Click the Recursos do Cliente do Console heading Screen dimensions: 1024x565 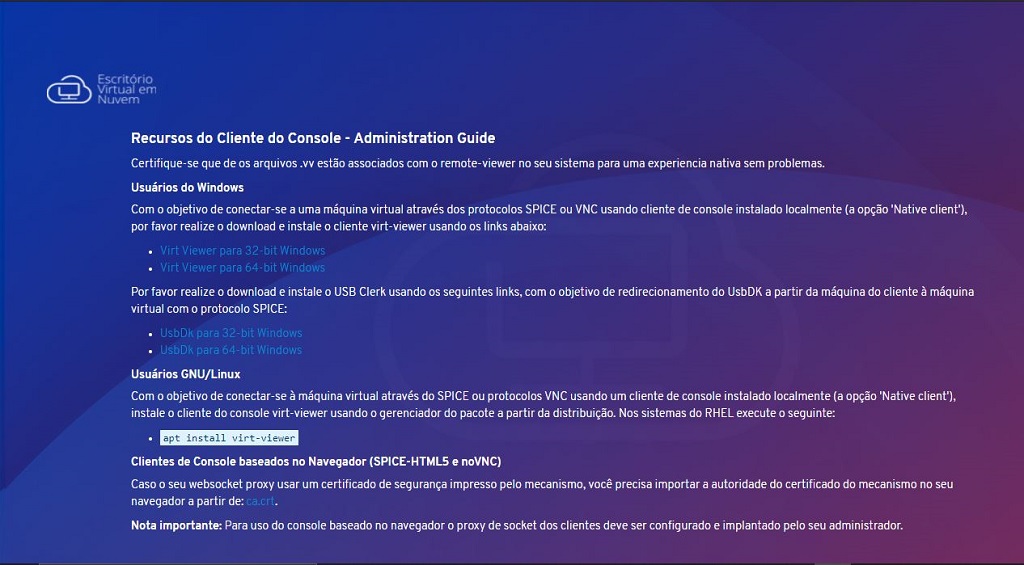(x=313, y=138)
